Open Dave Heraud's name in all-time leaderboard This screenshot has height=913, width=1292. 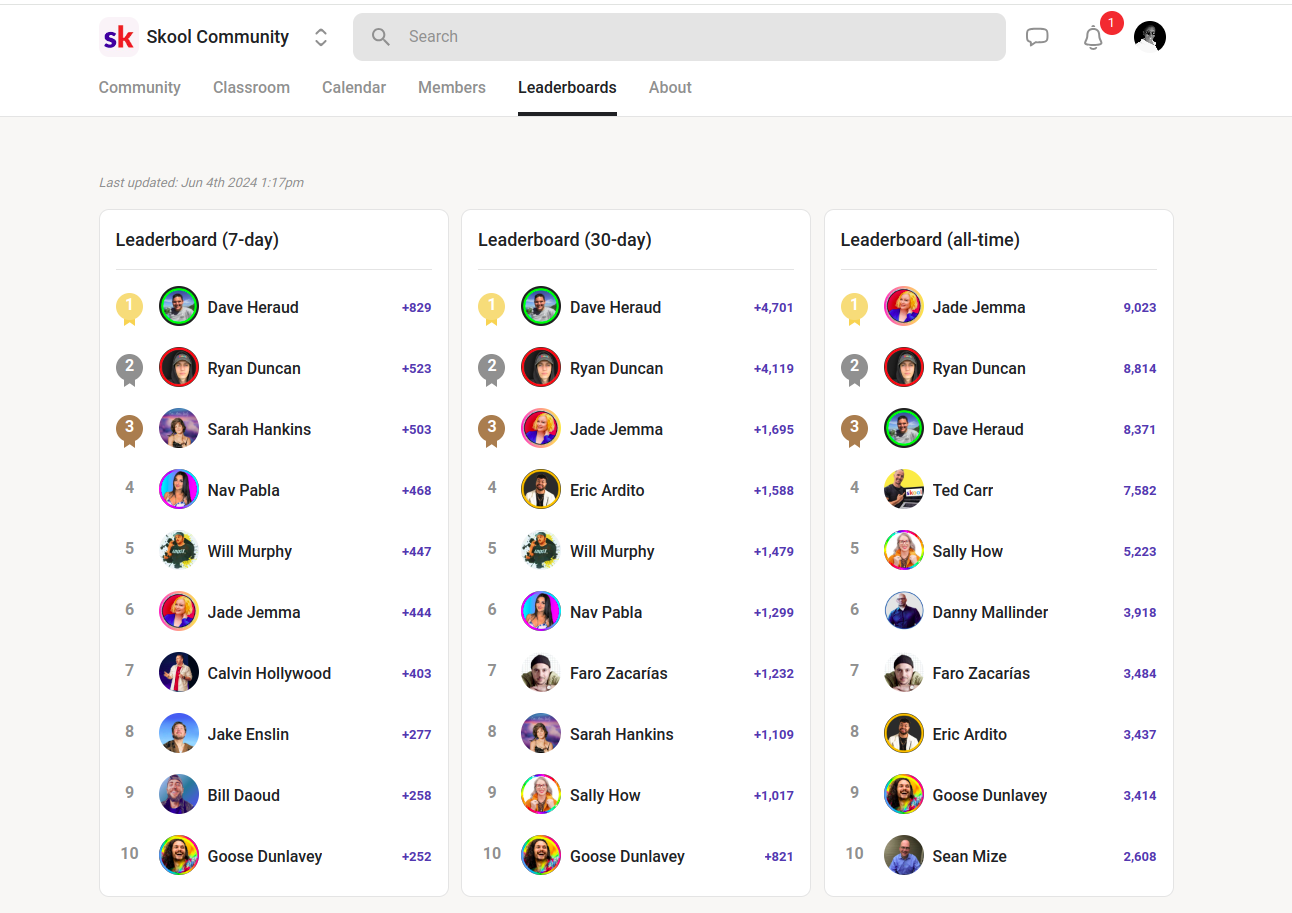click(978, 430)
